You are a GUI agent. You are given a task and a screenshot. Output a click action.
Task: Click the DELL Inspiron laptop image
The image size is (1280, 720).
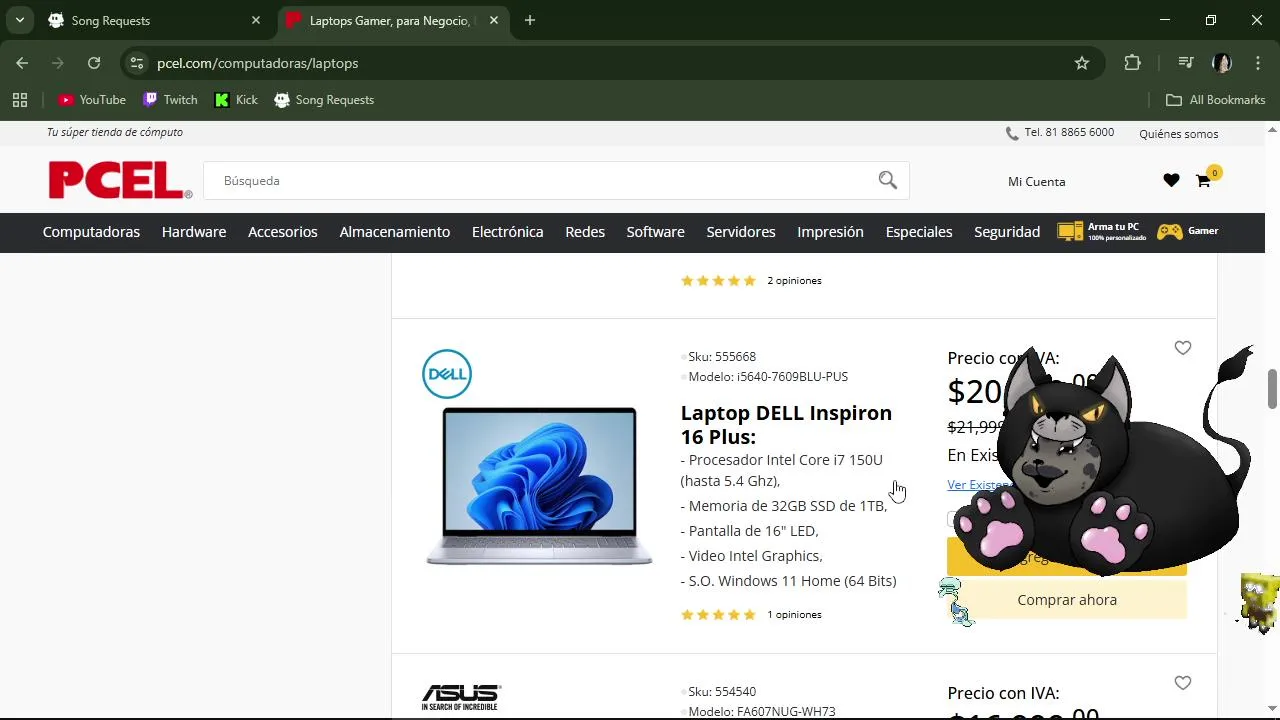[x=539, y=486]
